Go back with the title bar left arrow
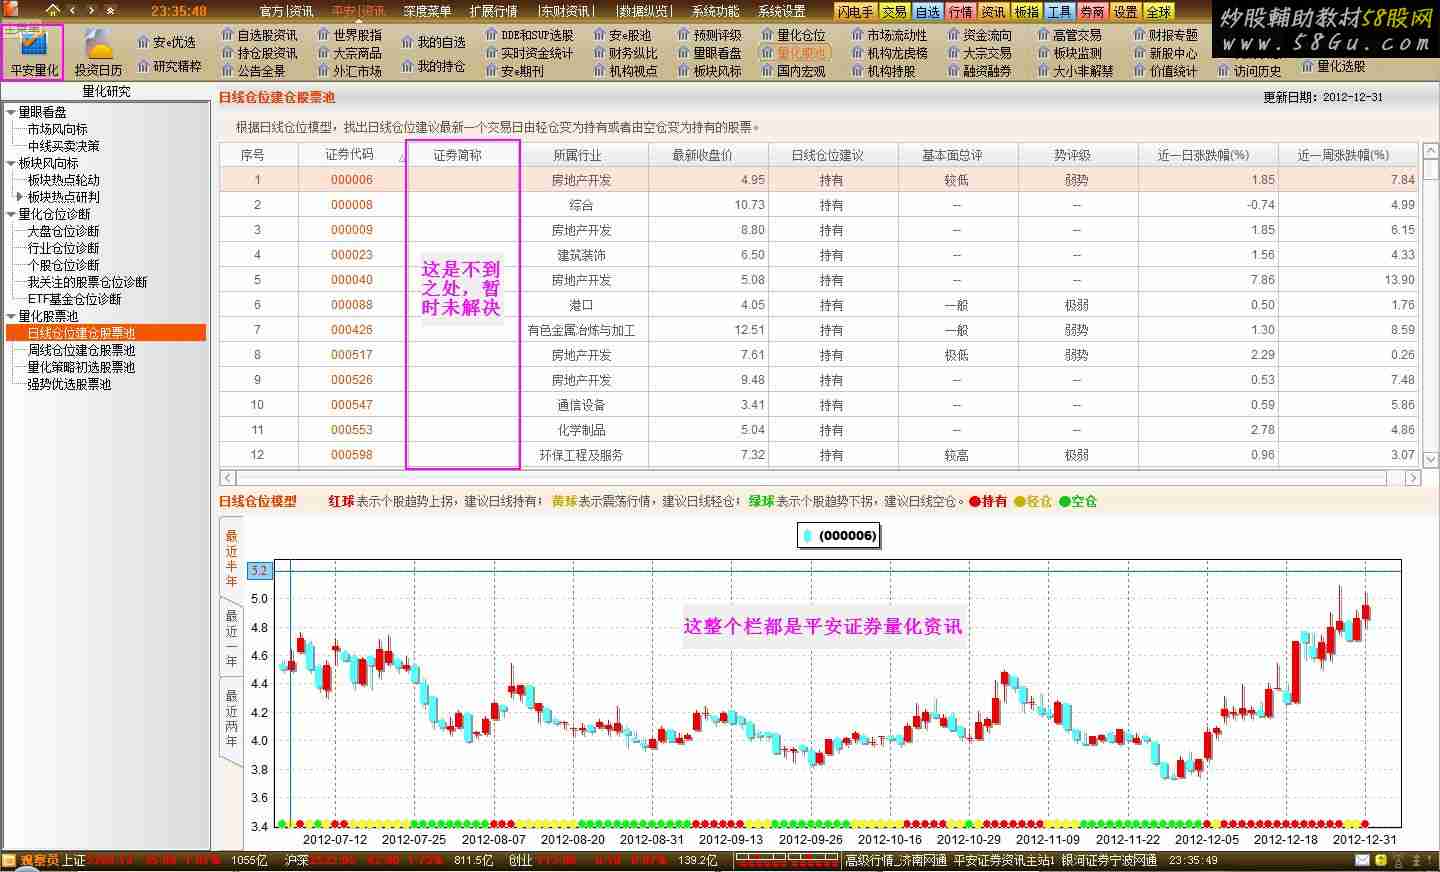Screen dimensions: 1440x872 (73, 10)
